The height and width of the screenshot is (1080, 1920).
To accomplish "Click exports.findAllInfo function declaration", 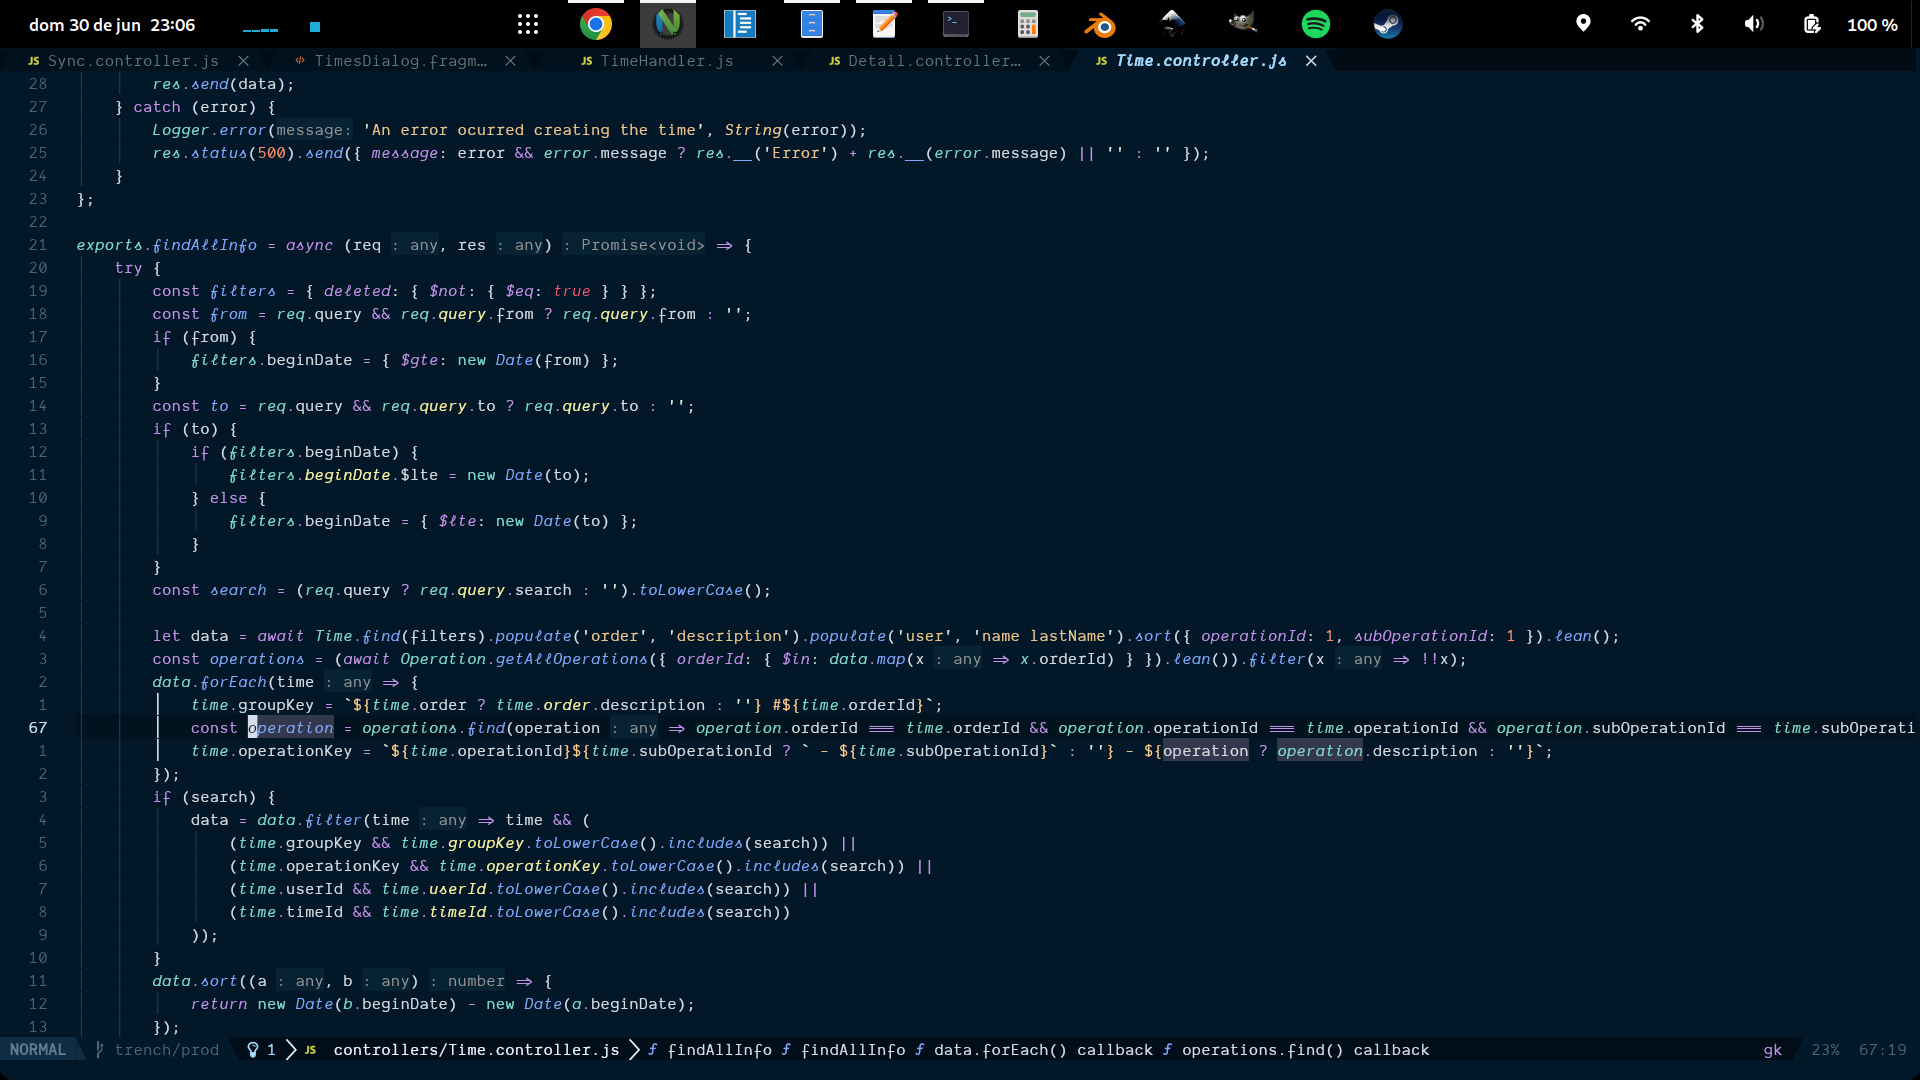I will pyautogui.click(x=166, y=245).
